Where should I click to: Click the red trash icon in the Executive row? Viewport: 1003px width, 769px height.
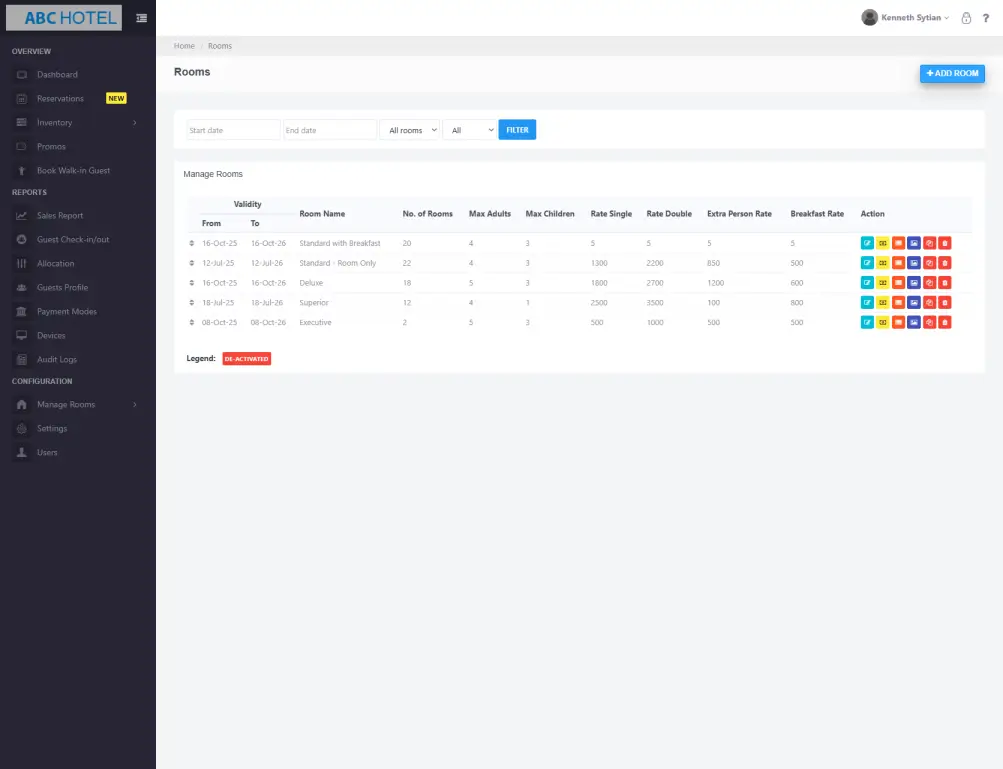[945, 322]
